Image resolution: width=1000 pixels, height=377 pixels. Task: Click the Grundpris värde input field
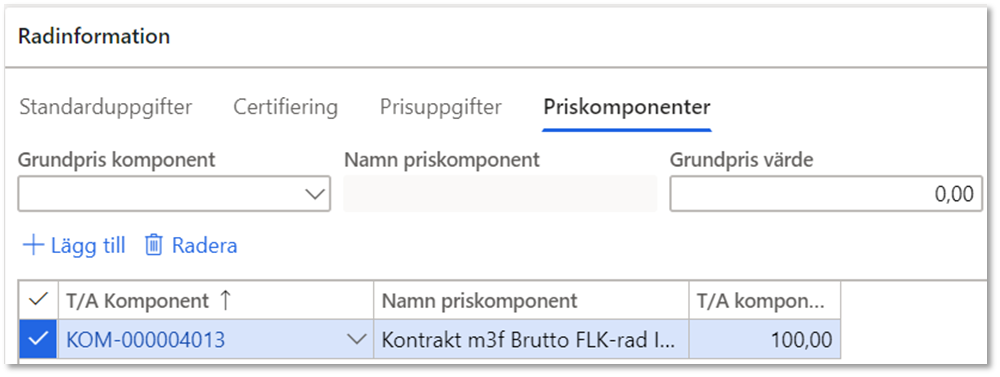tap(826, 194)
